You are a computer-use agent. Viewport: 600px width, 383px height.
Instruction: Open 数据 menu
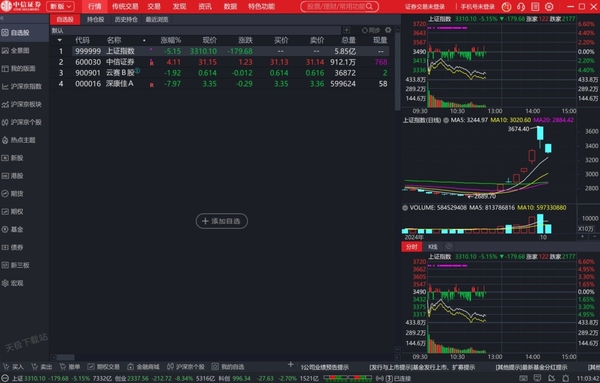tap(230, 7)
